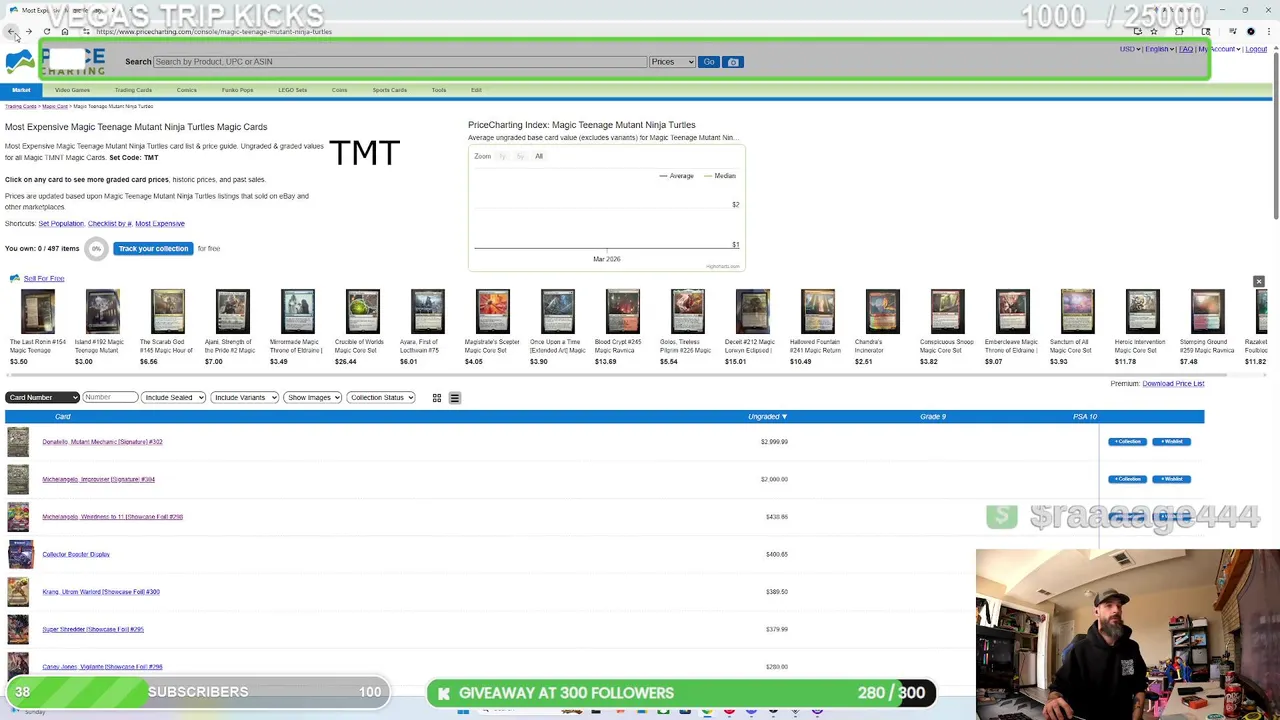Click the Magic Card breadcrumb link

(54, 106)
